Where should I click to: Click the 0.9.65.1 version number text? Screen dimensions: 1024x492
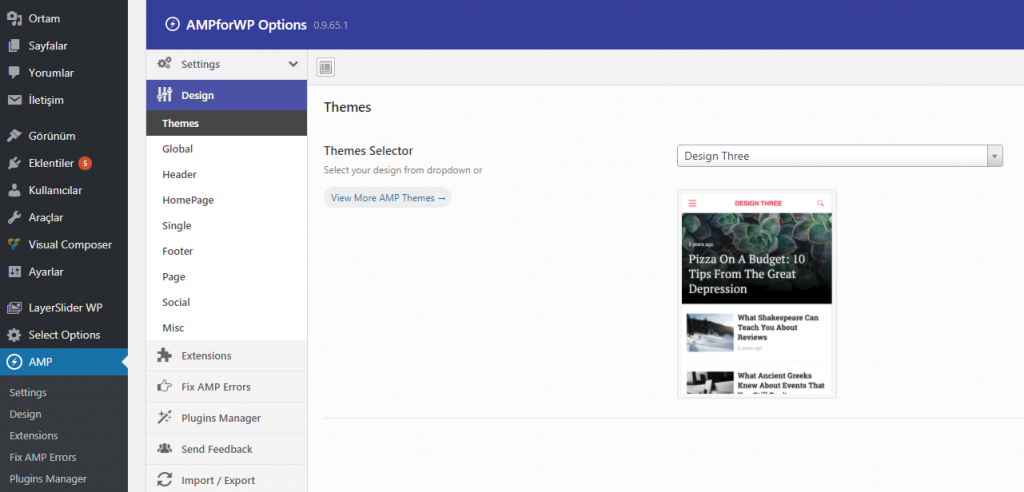point(332,25)
